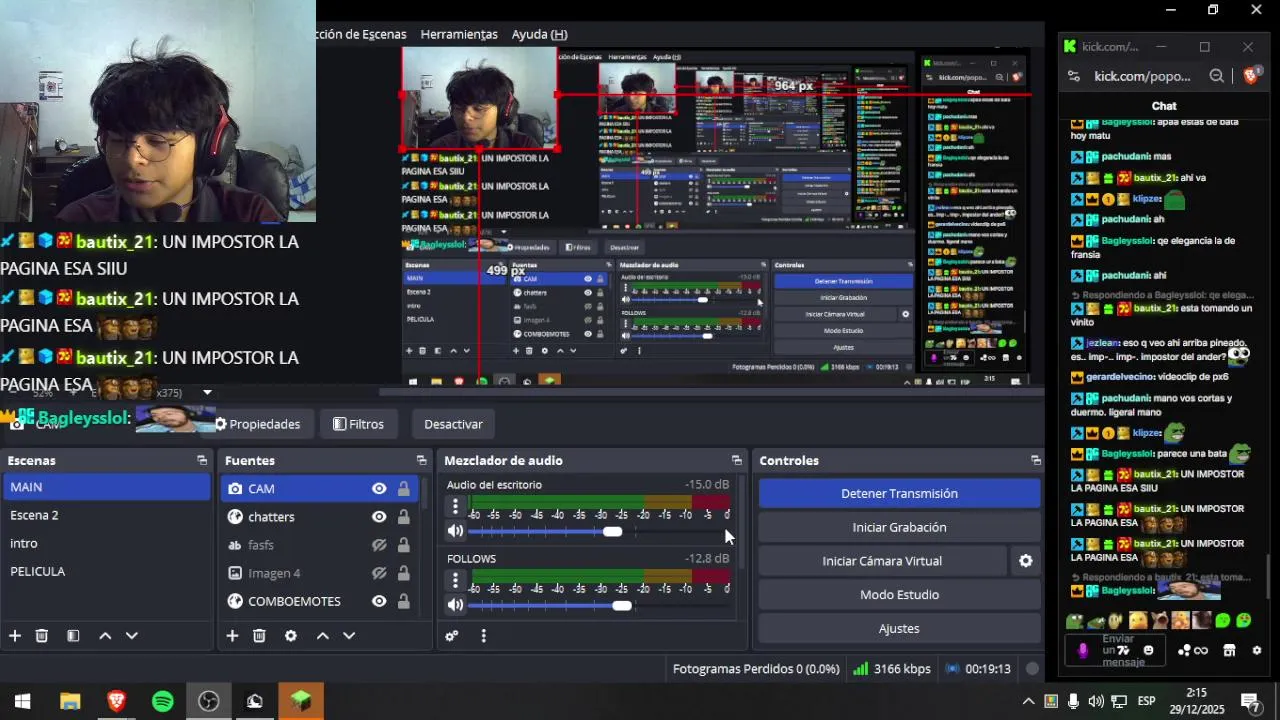The height and width of the screenshot is (720, 1280).
Task: Switch to intro scene
Action: (107, 543)
